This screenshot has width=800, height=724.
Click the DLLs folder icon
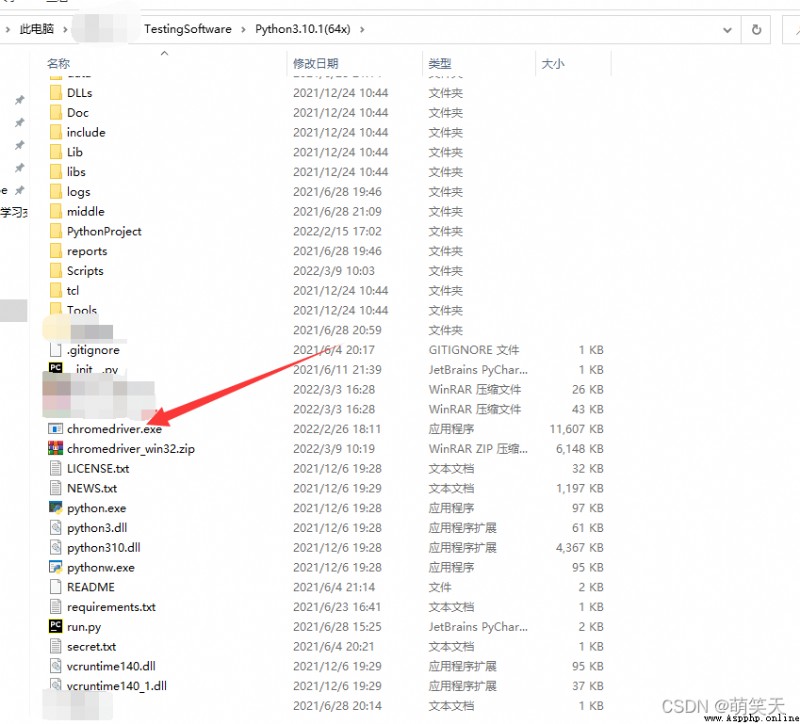pos(56,93)
